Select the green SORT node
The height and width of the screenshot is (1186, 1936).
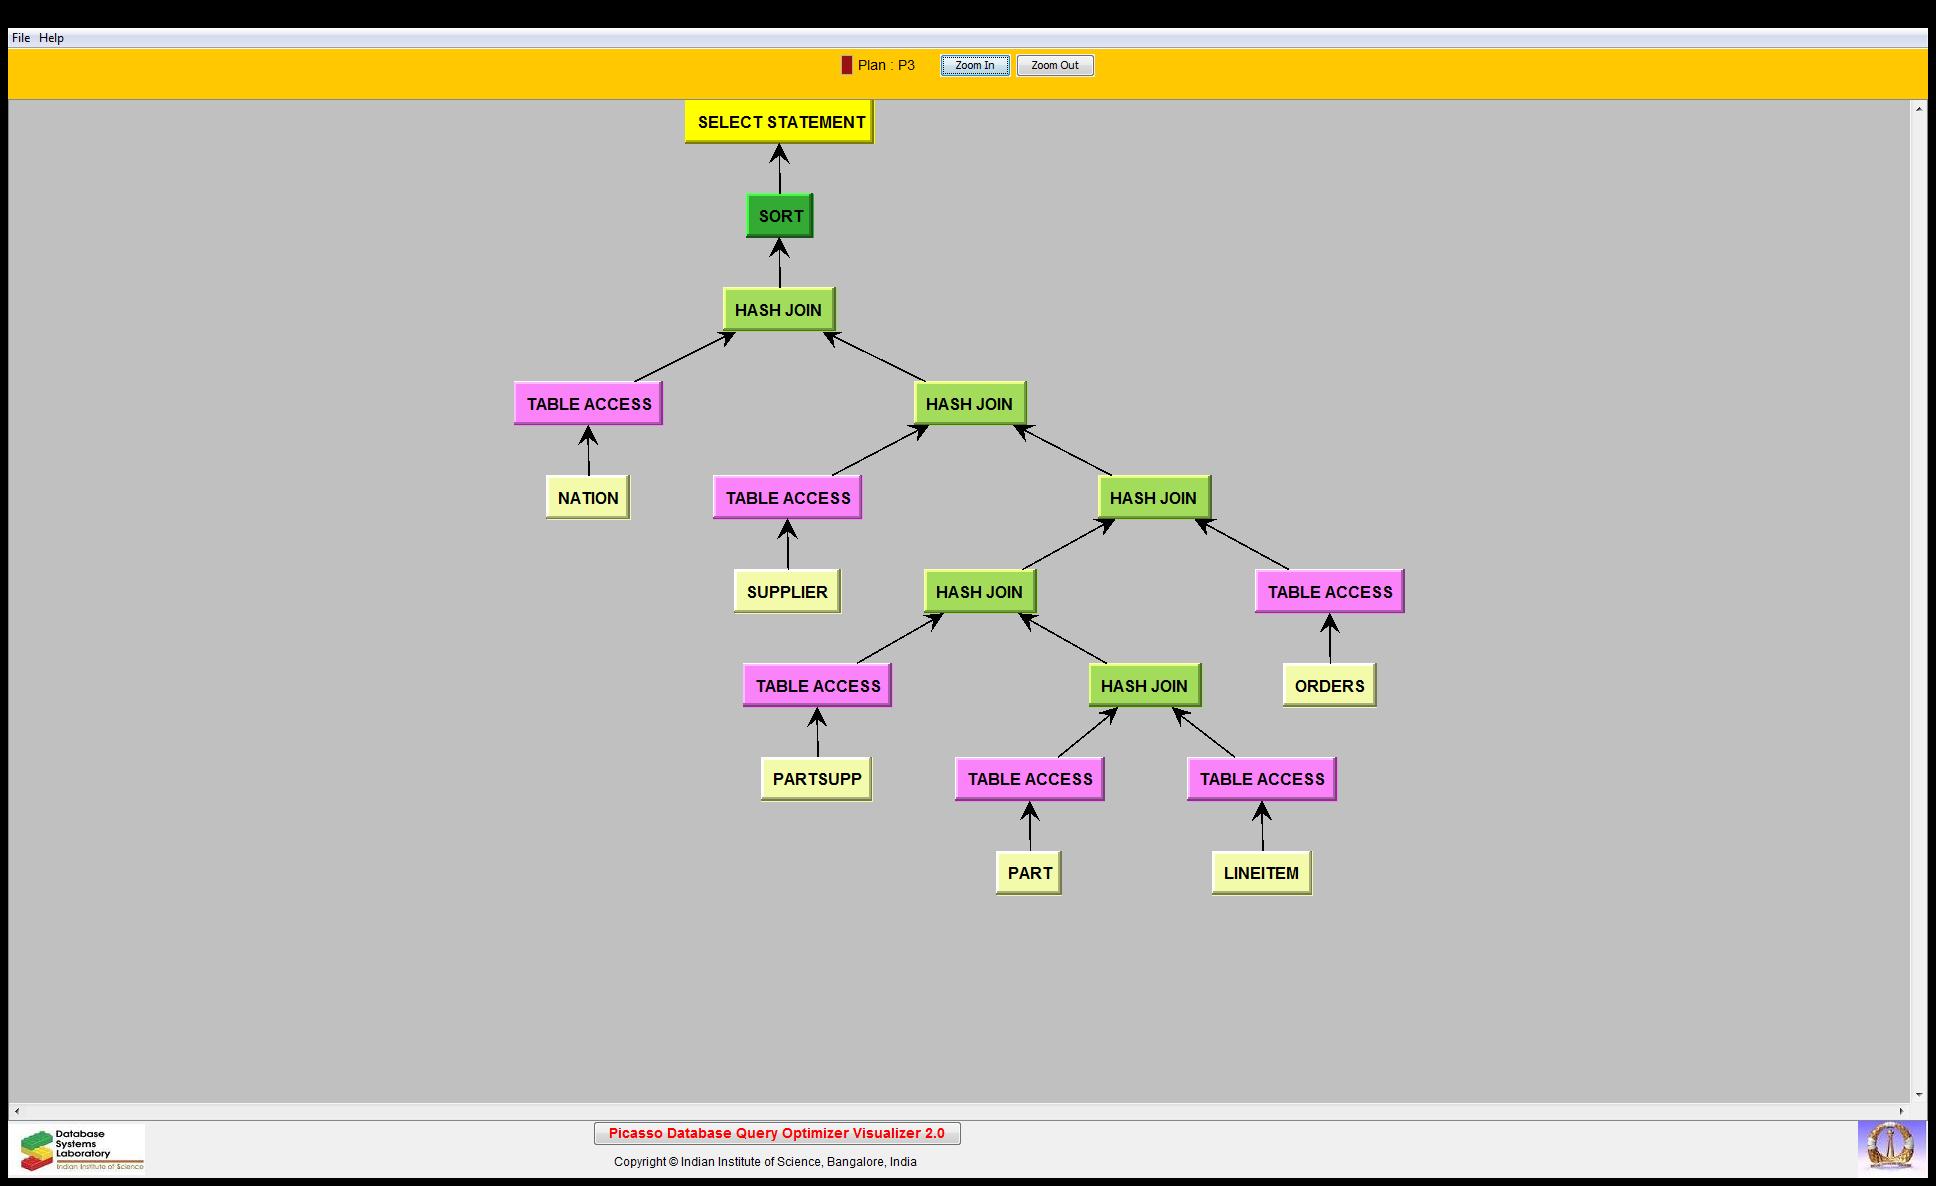pos(780,216)
